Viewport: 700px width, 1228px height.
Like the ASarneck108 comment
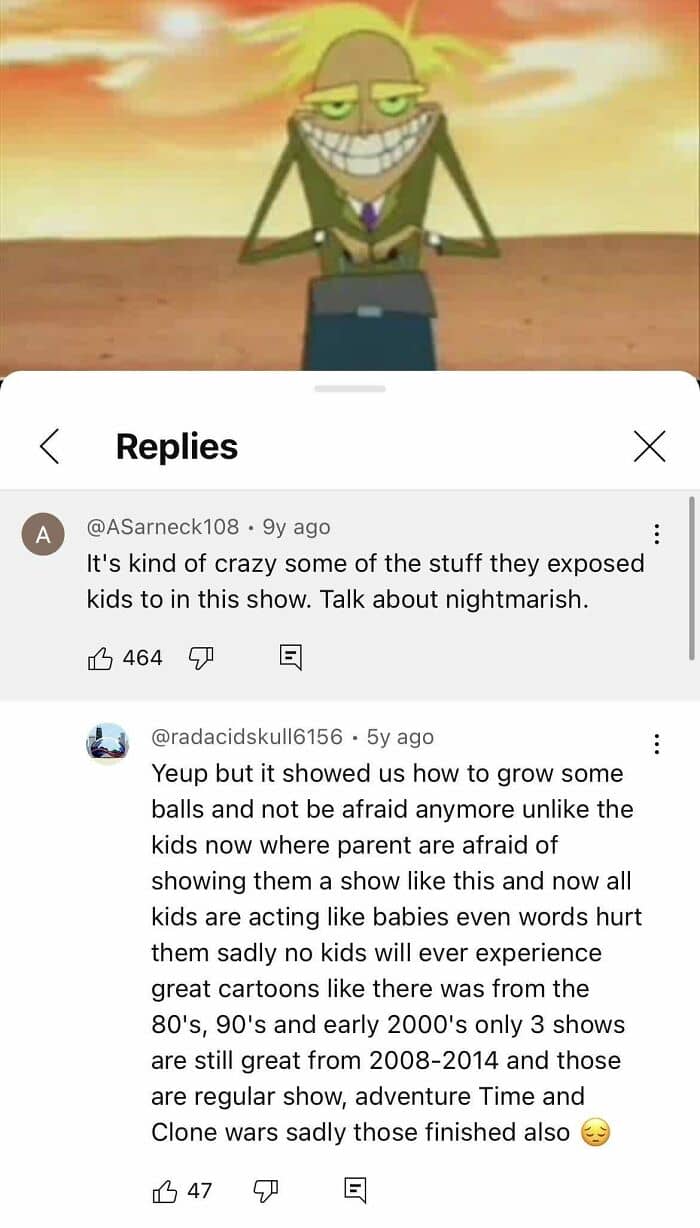click(101, 658)
